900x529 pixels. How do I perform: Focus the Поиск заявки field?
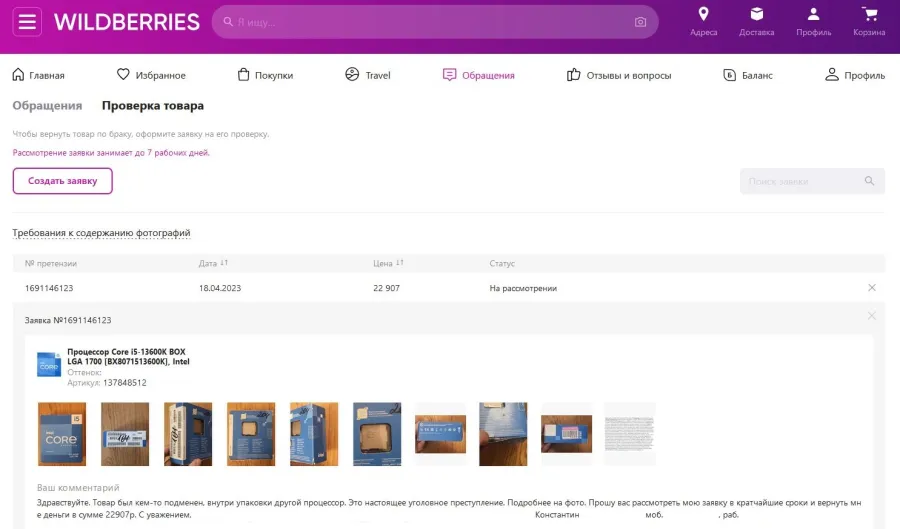(x=812, y=181)
